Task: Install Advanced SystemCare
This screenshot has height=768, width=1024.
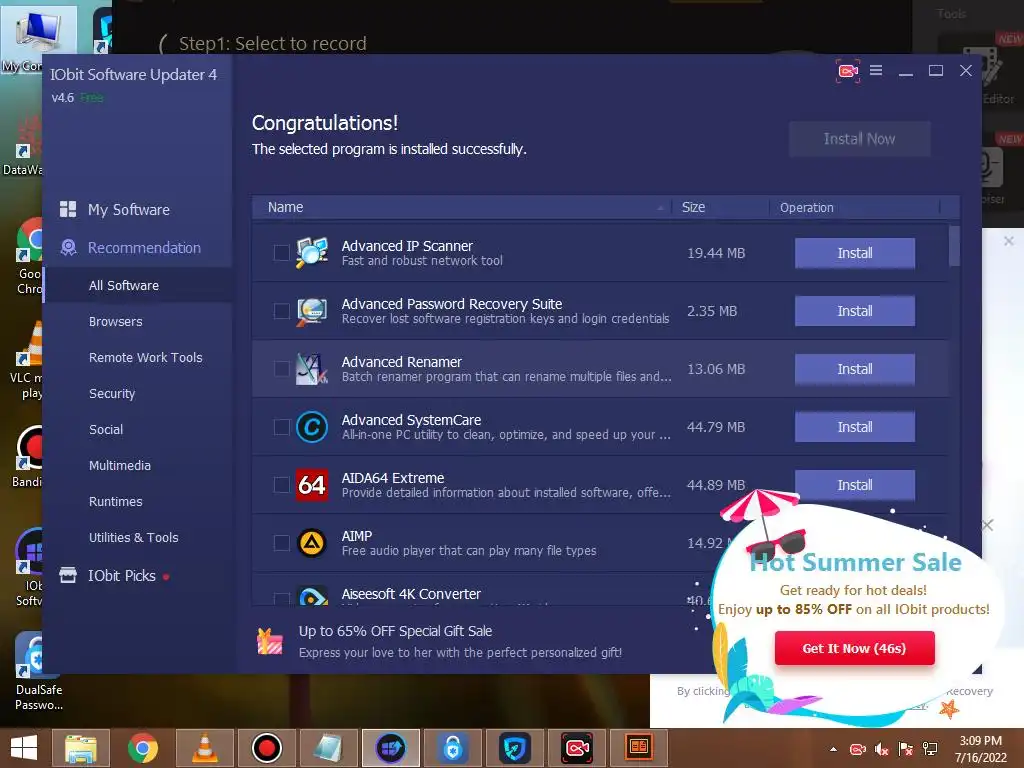Action: [x=854, y=427]
